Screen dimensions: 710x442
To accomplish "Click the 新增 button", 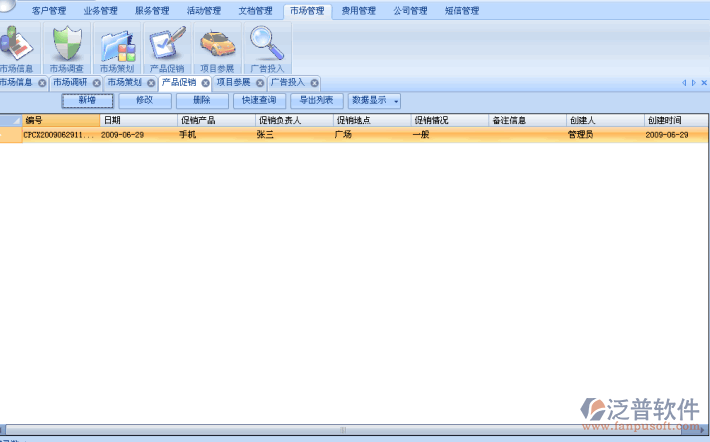I will pos(87,101).
